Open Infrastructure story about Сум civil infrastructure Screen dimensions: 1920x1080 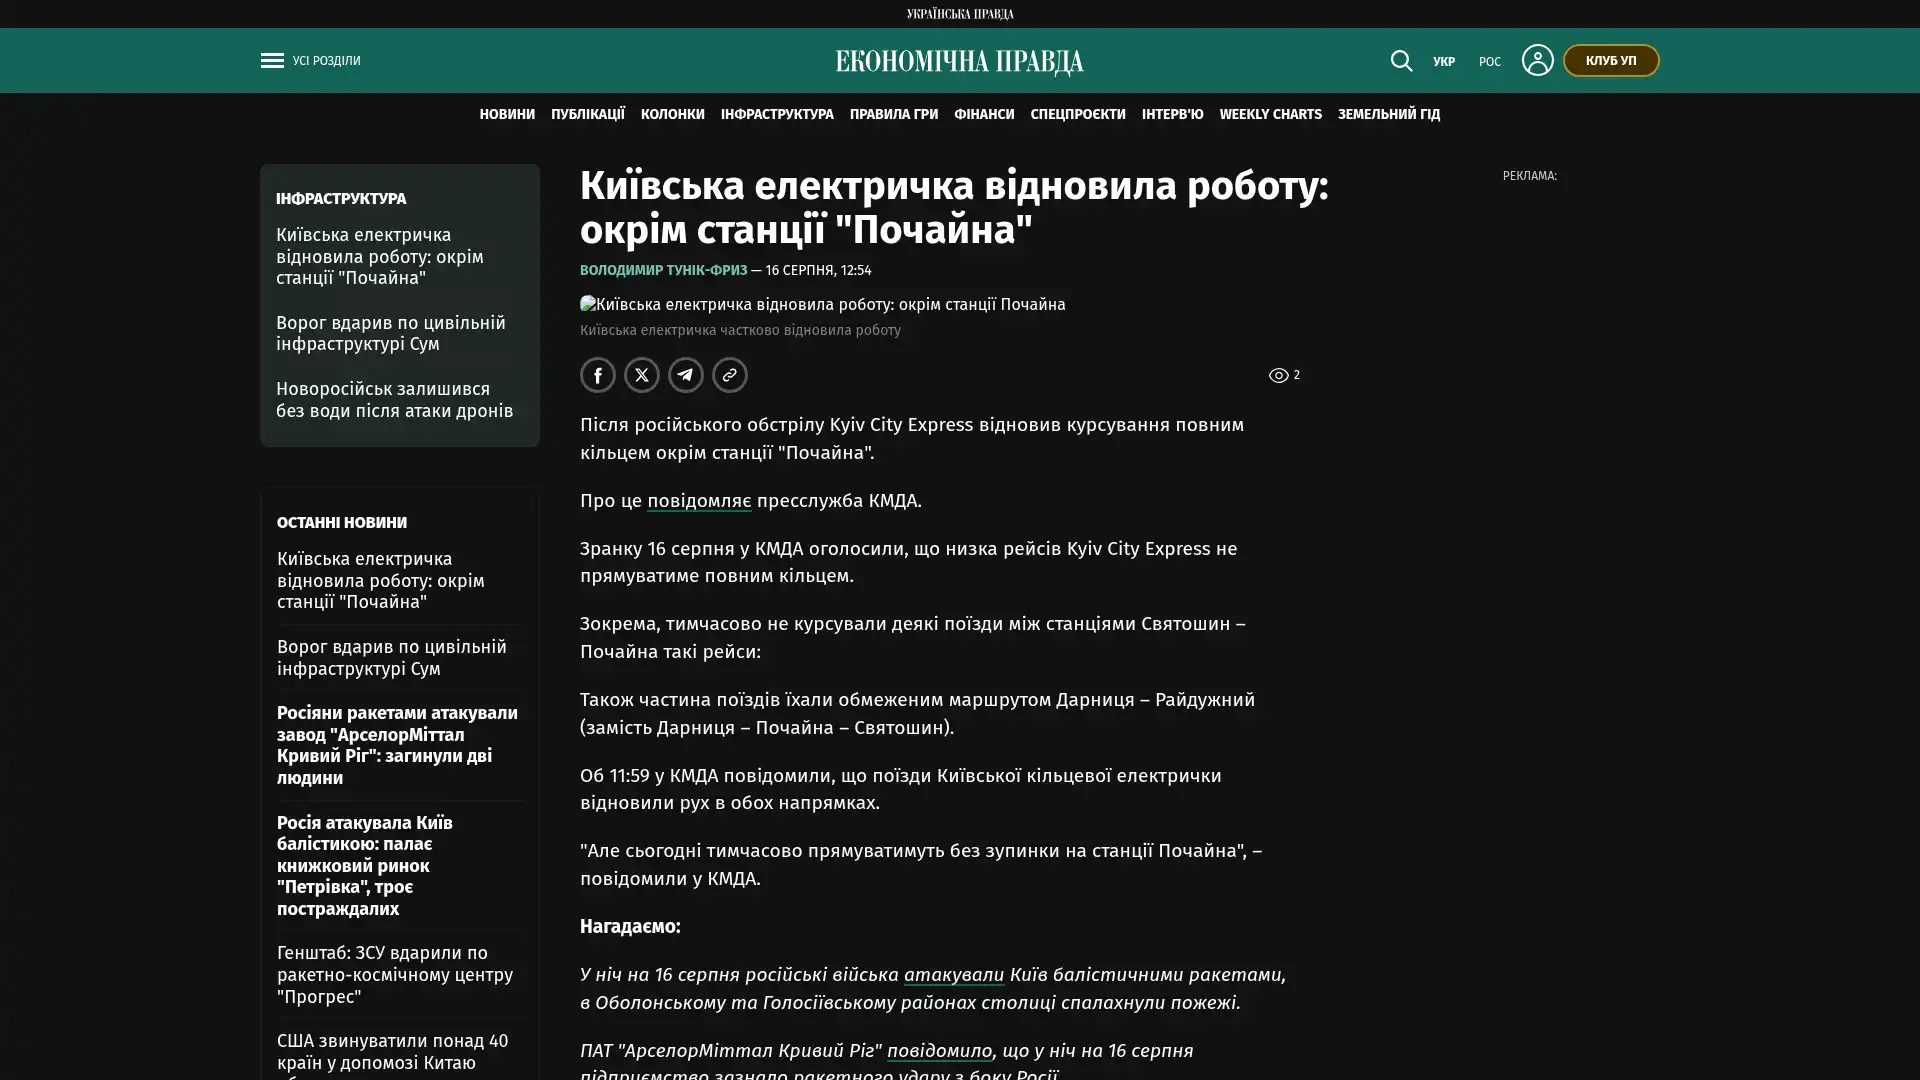tap(391, 333)
